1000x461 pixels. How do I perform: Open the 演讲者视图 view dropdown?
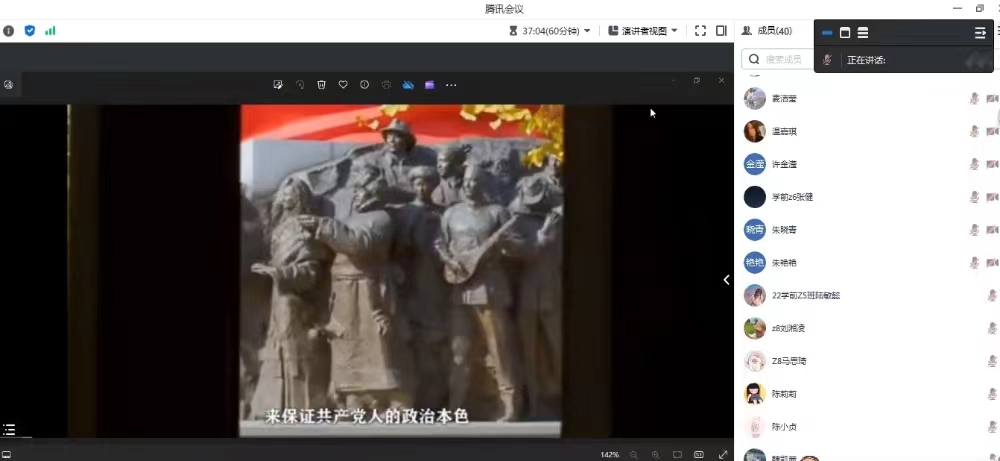point(643,31)
